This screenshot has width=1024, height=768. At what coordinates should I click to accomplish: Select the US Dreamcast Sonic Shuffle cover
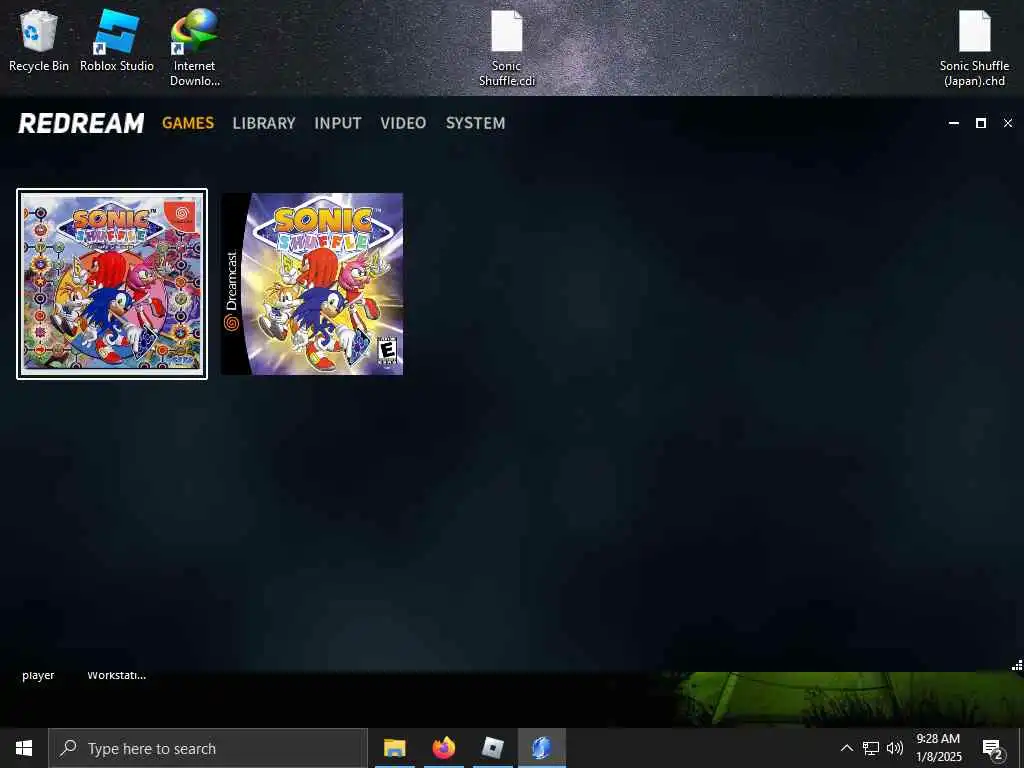click(x=312, y=283)
